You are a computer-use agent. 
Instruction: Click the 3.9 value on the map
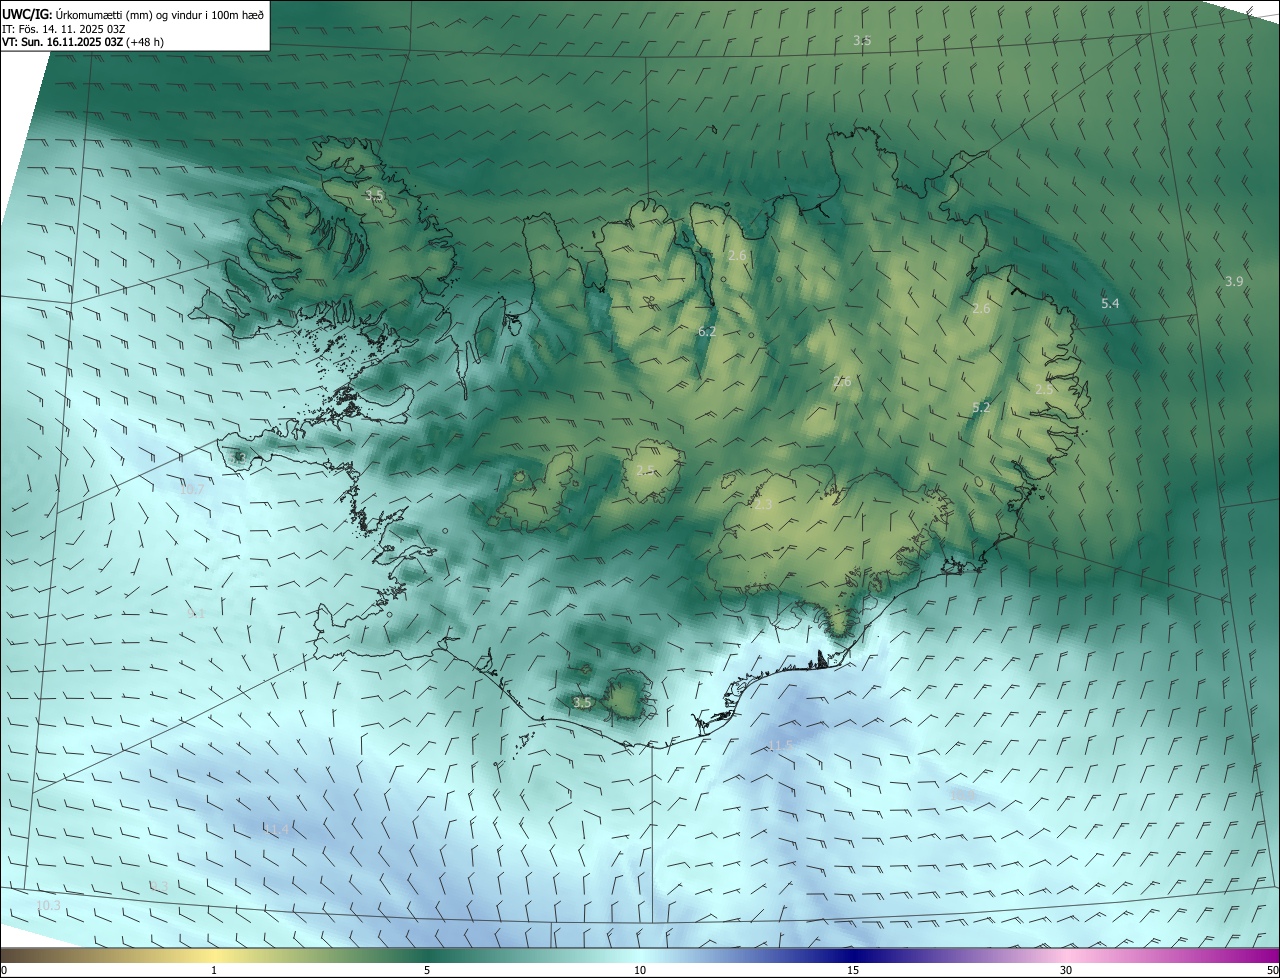pyautogui.click(x=1234, y=282)
